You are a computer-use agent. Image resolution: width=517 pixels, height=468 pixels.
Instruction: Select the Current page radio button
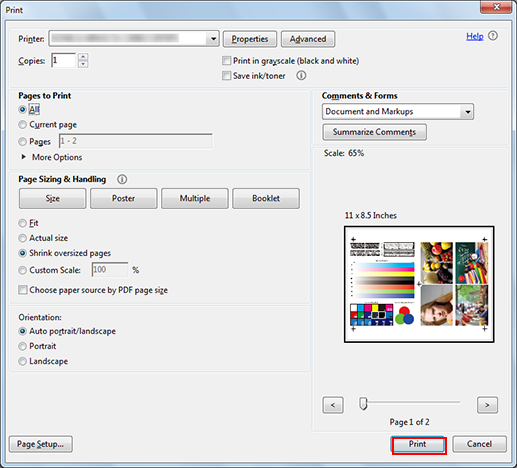22,125
